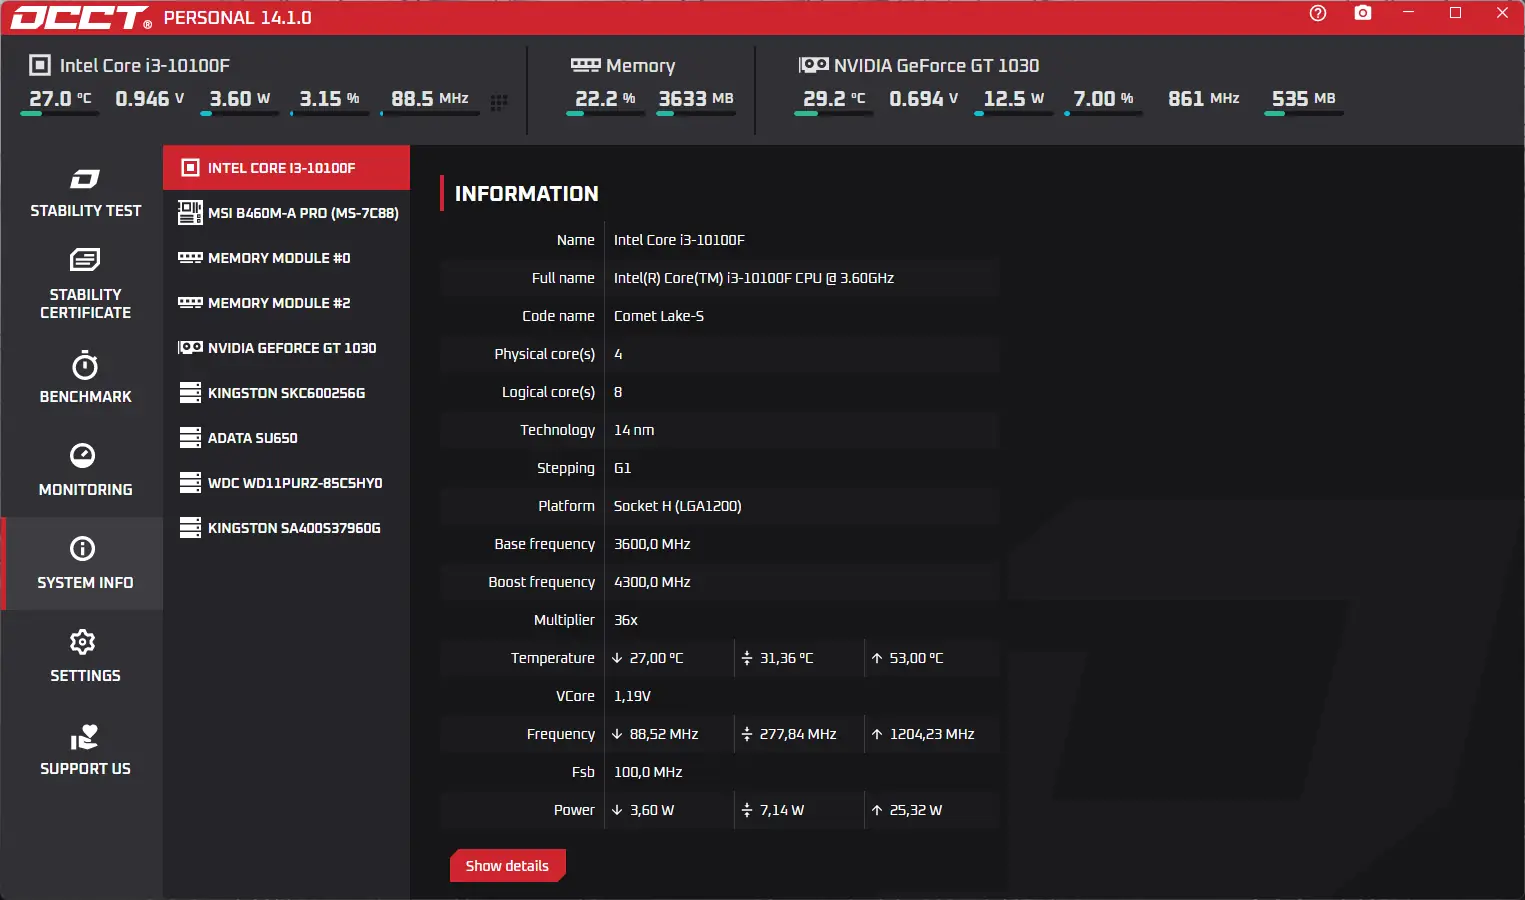Viewport: 1525px width, 900px height.
Task: Take a screenshot with the camera icon
Action: tap(1363, 13)
